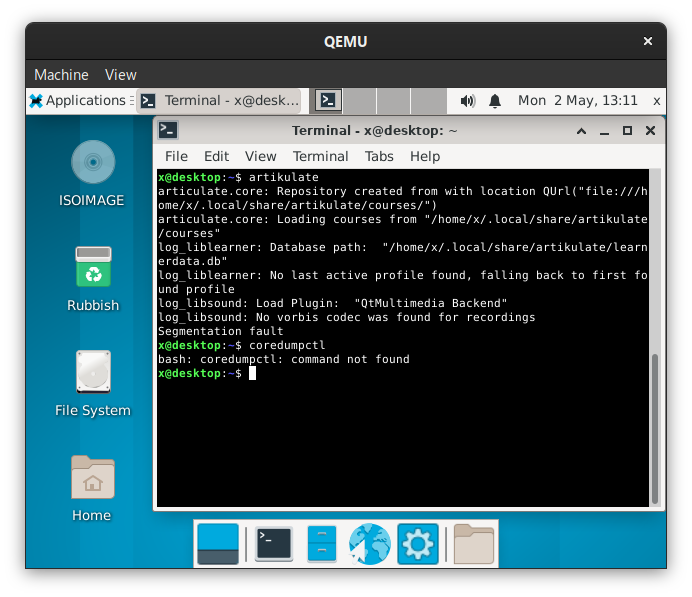Close the QEMU window
Image resolution: width=692 pixels, height=597 pixels.
pyautogui.click(x=647, y=41)
